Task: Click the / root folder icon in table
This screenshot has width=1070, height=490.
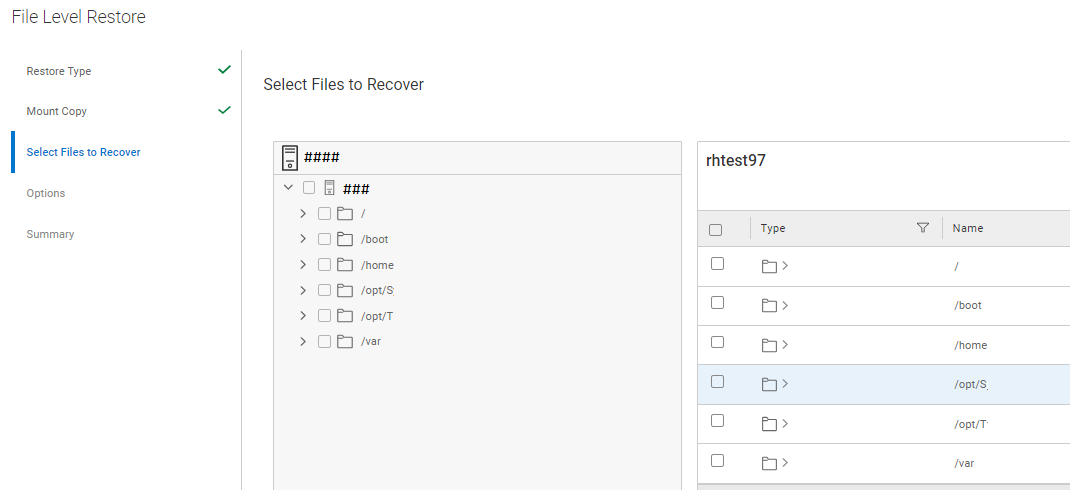Action: 769,266
